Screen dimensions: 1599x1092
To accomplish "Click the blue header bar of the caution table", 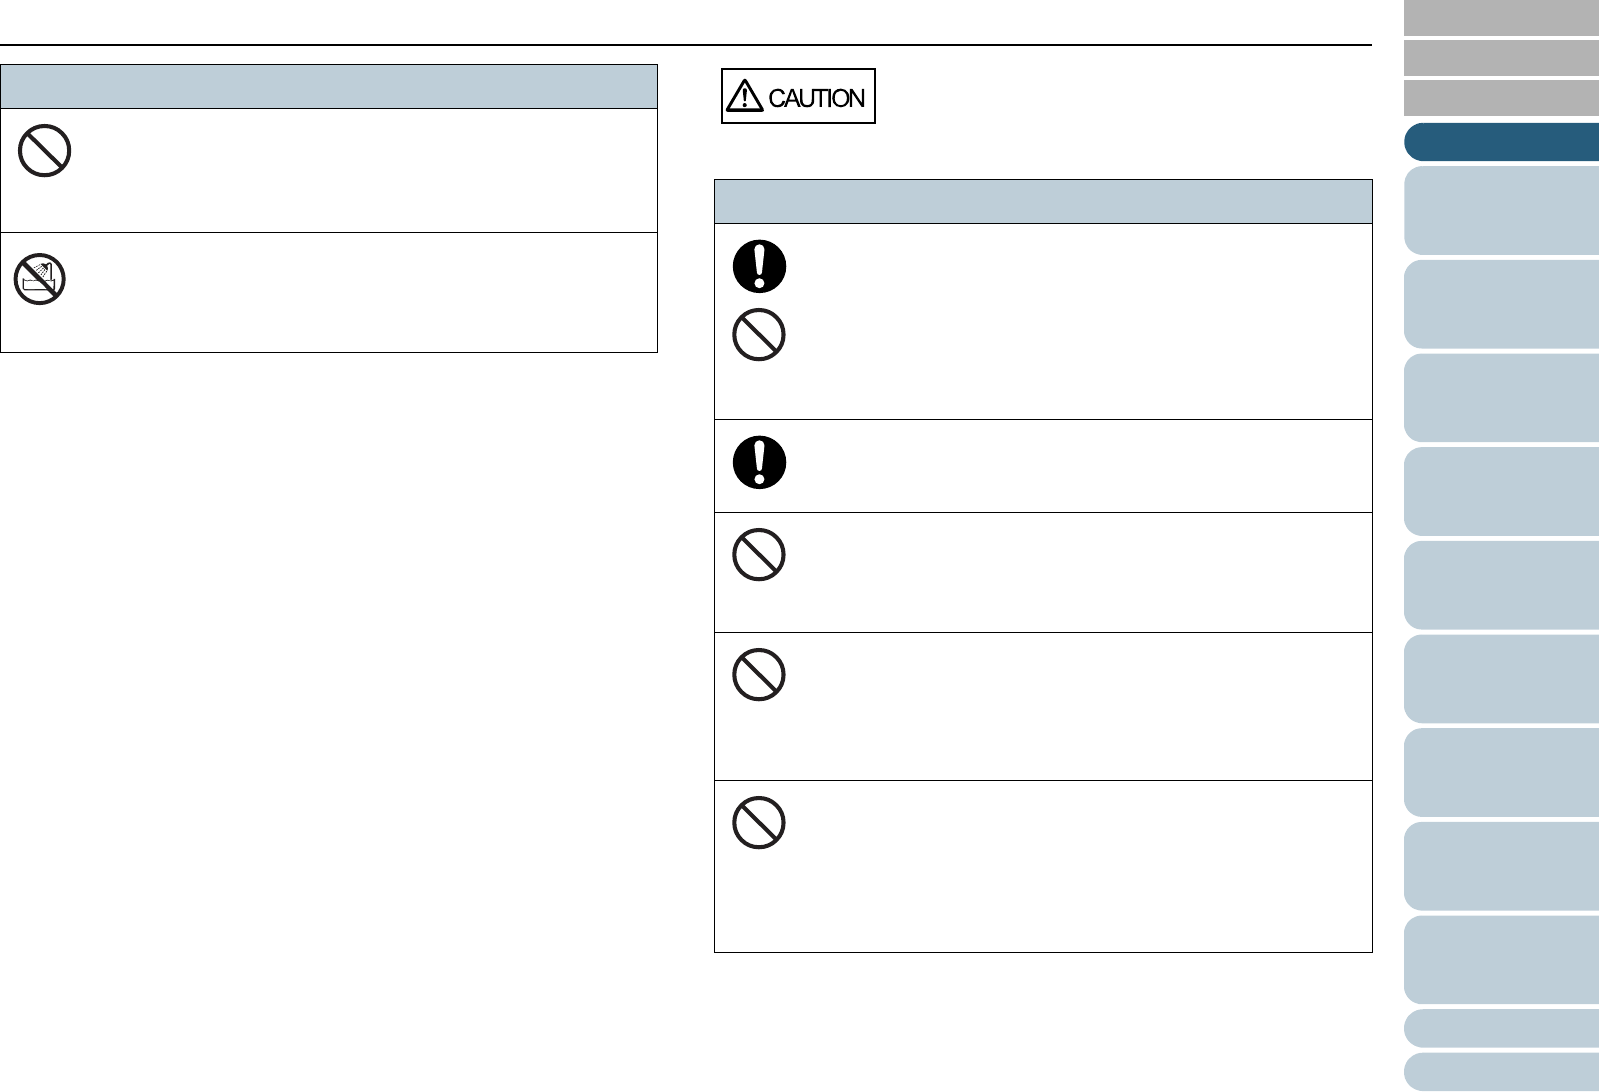I will 1043,201.
